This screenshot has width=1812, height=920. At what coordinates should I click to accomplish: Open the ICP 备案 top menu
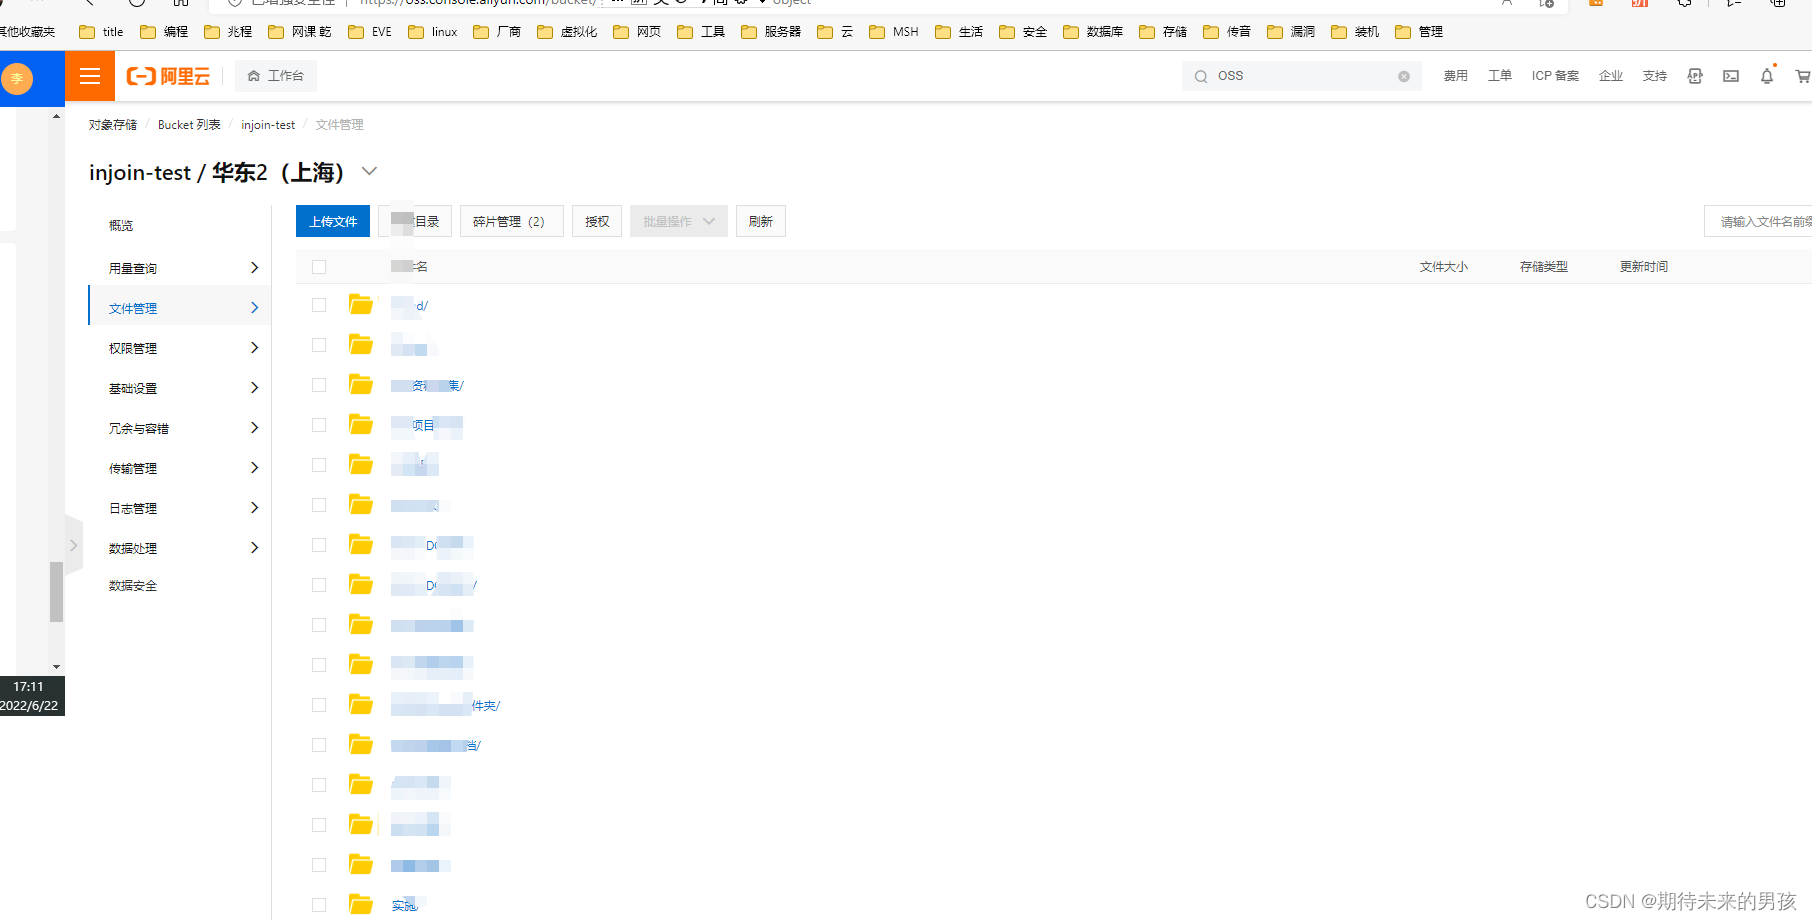[x=1555, y=76]
